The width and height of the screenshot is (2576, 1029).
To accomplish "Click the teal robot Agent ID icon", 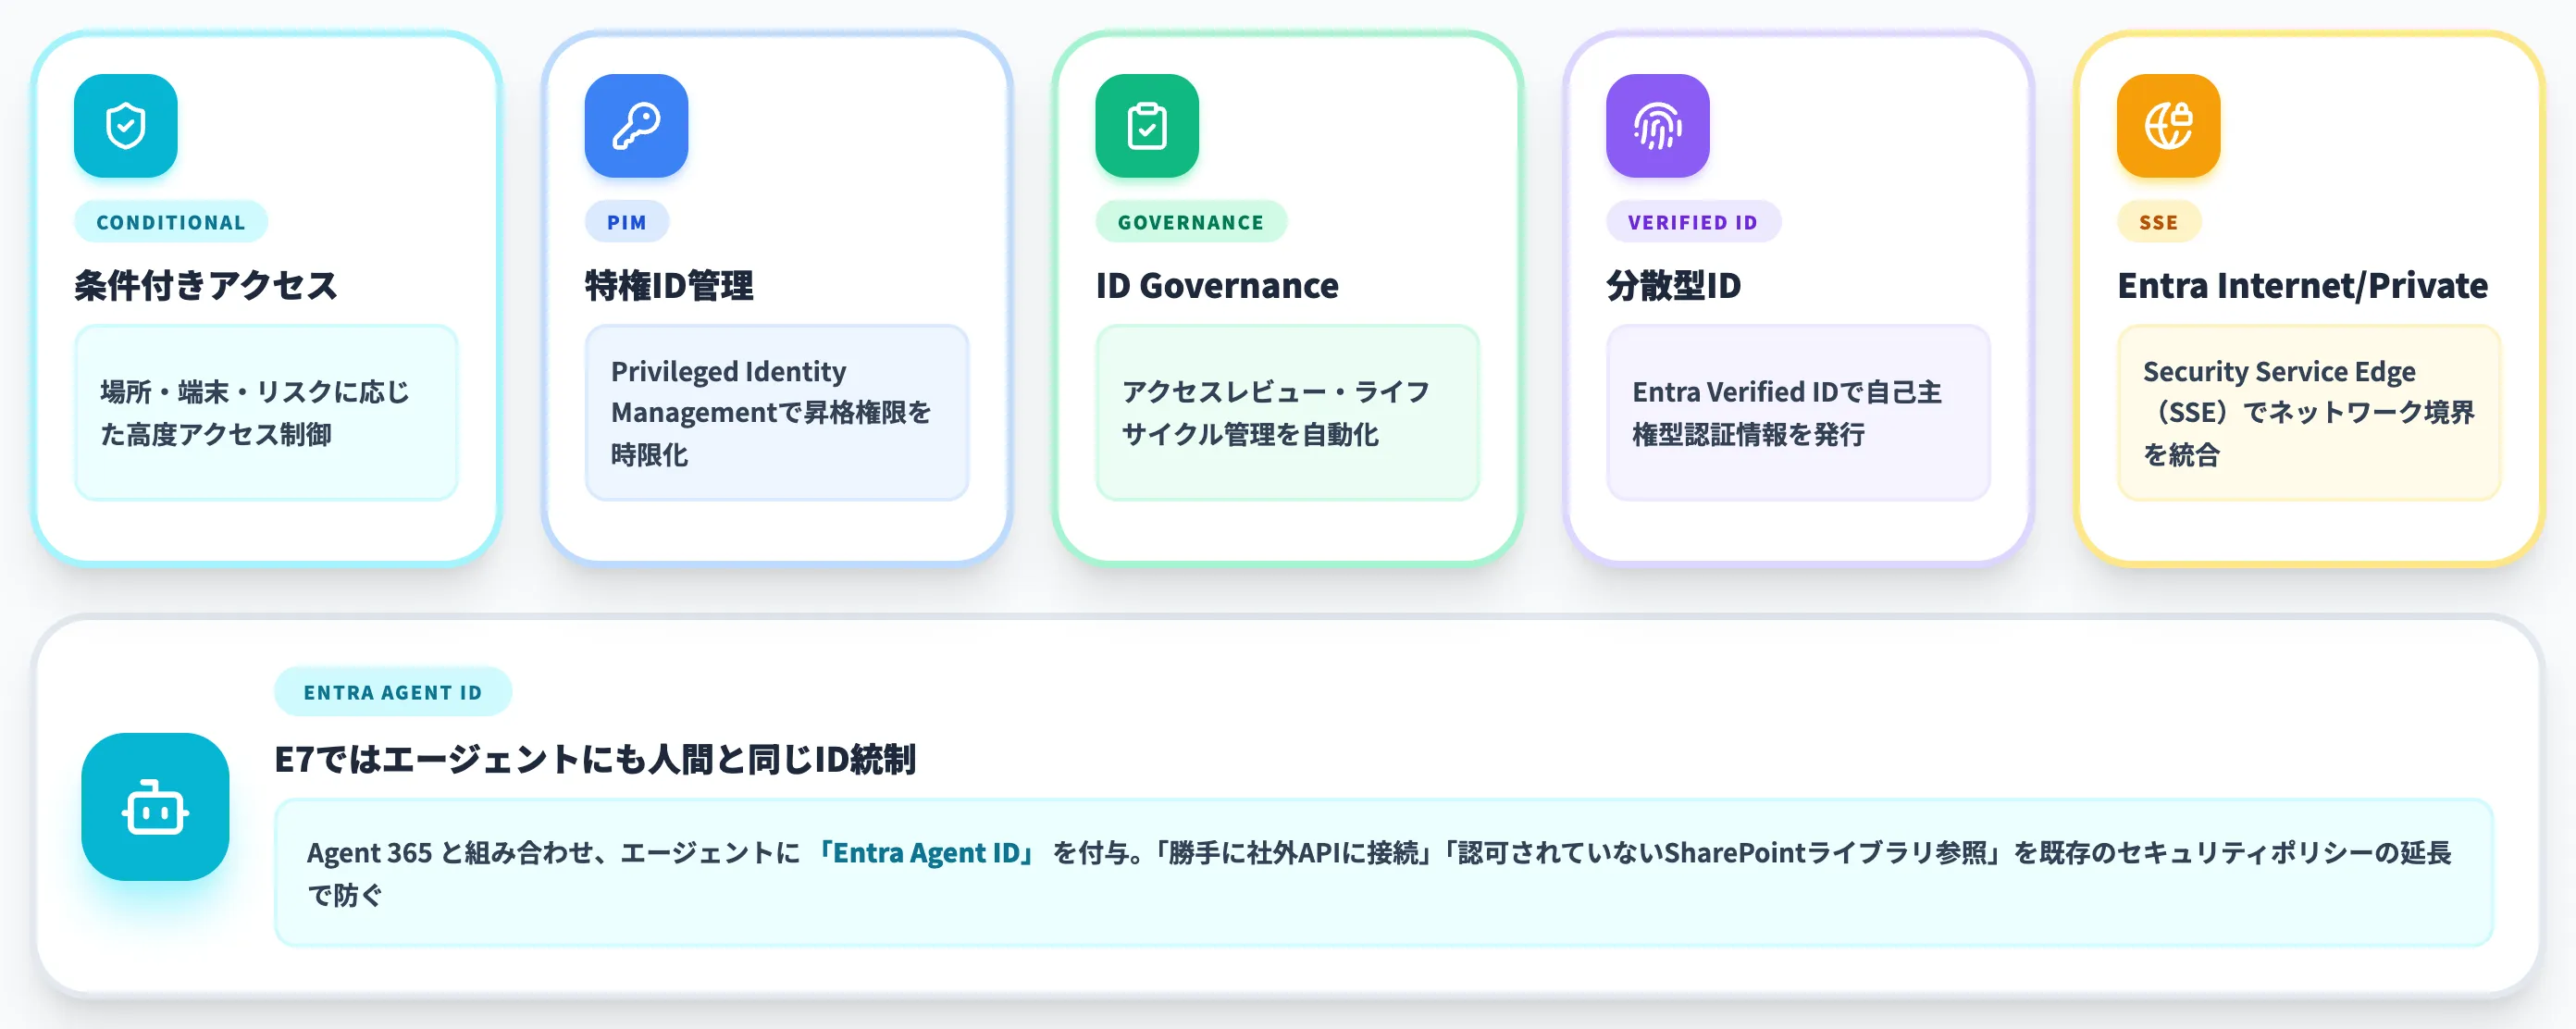I will click(x=155, y=807).
